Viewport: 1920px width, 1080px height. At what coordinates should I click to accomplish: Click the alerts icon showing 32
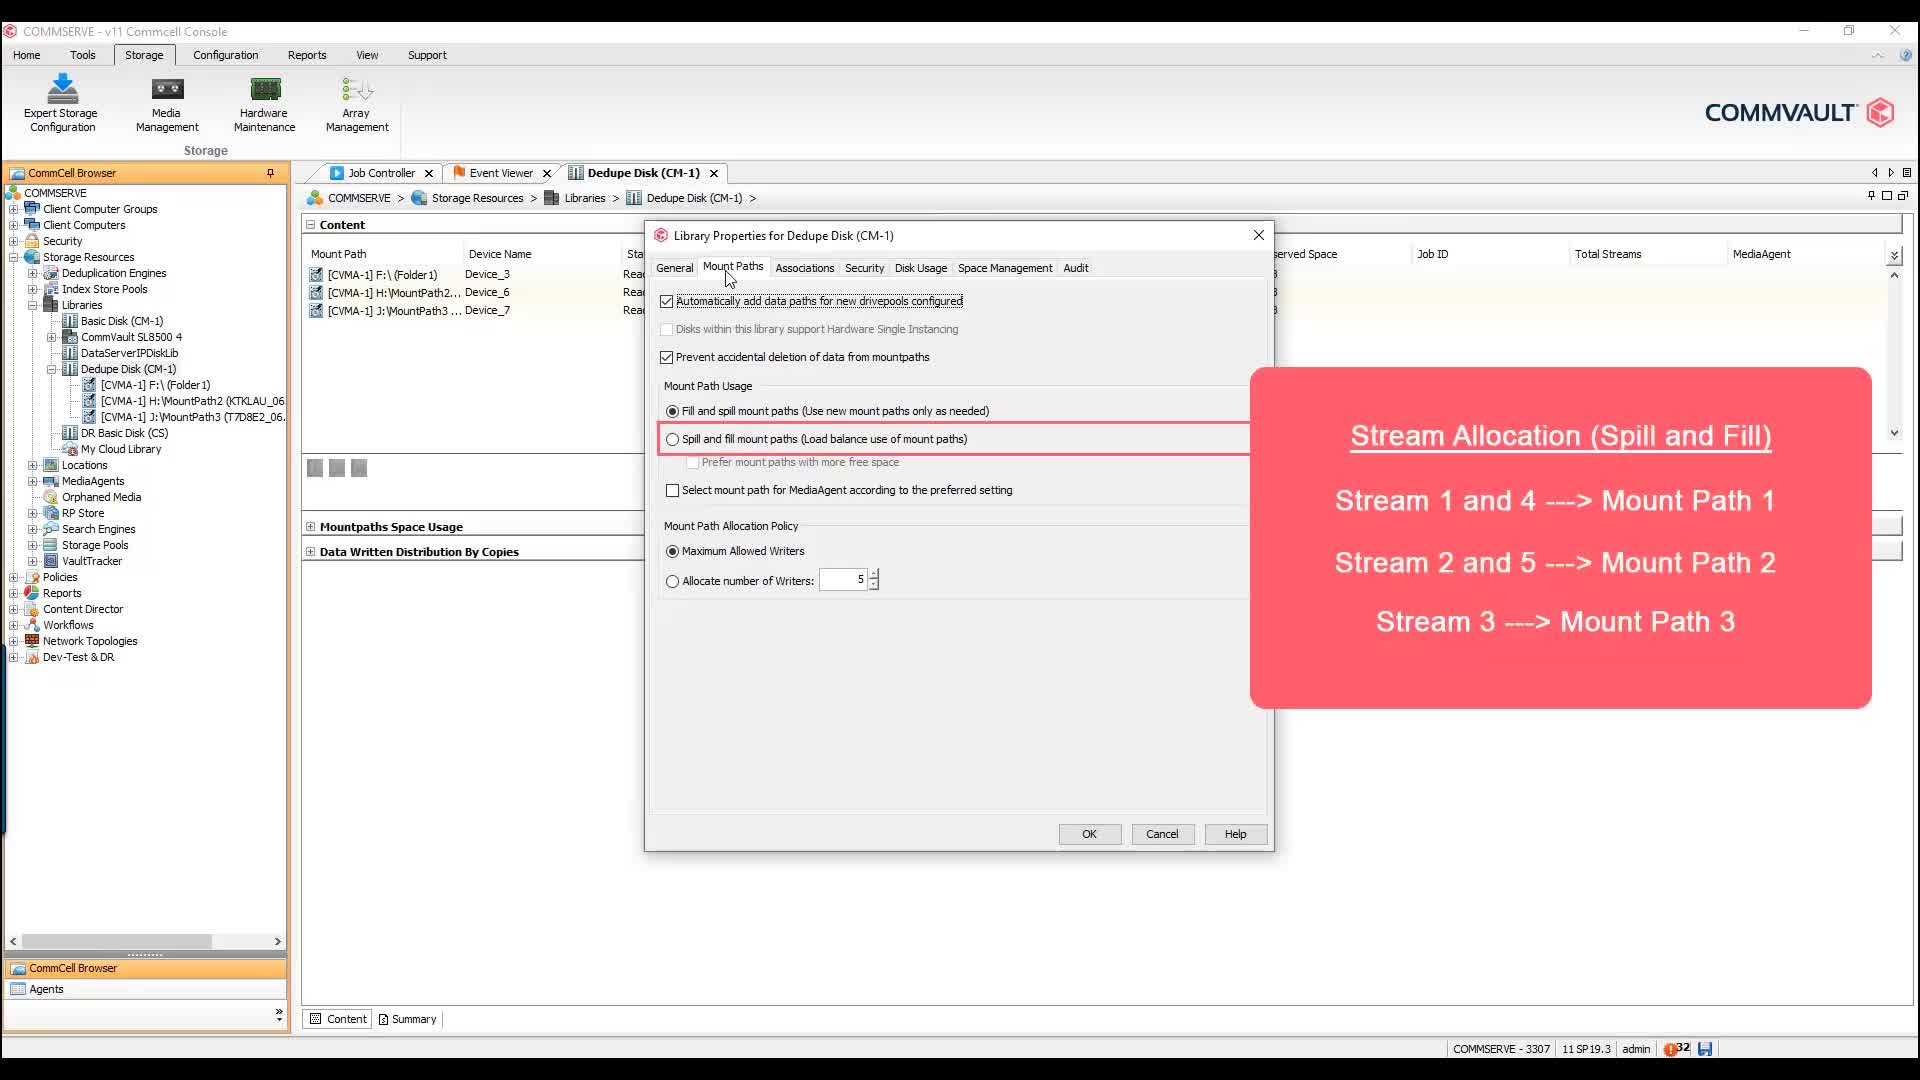pyautogui.click(x=1675, y=1048)
